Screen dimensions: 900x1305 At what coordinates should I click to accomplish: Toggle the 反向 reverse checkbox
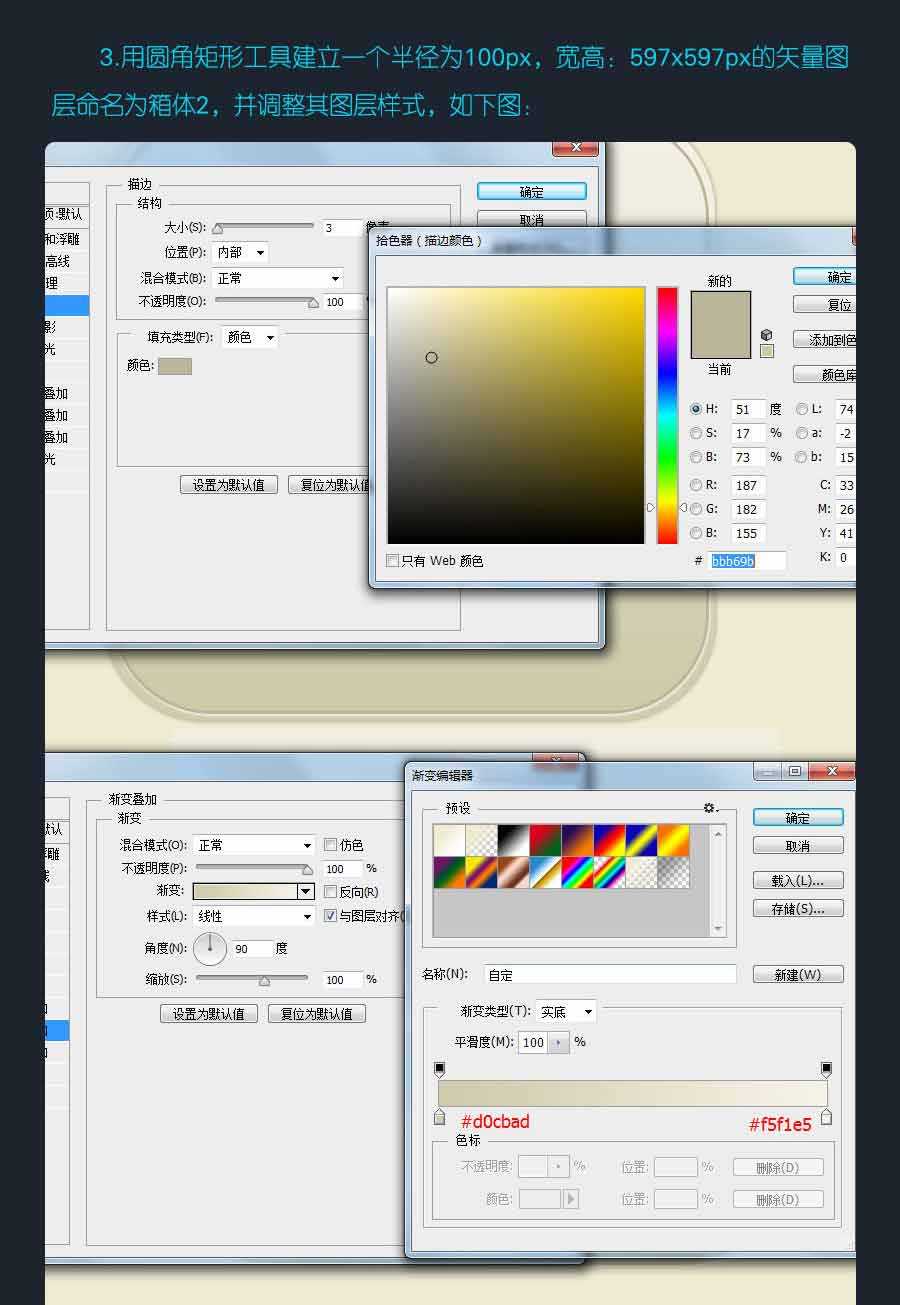pyautogui.click(x=330, y=892)
